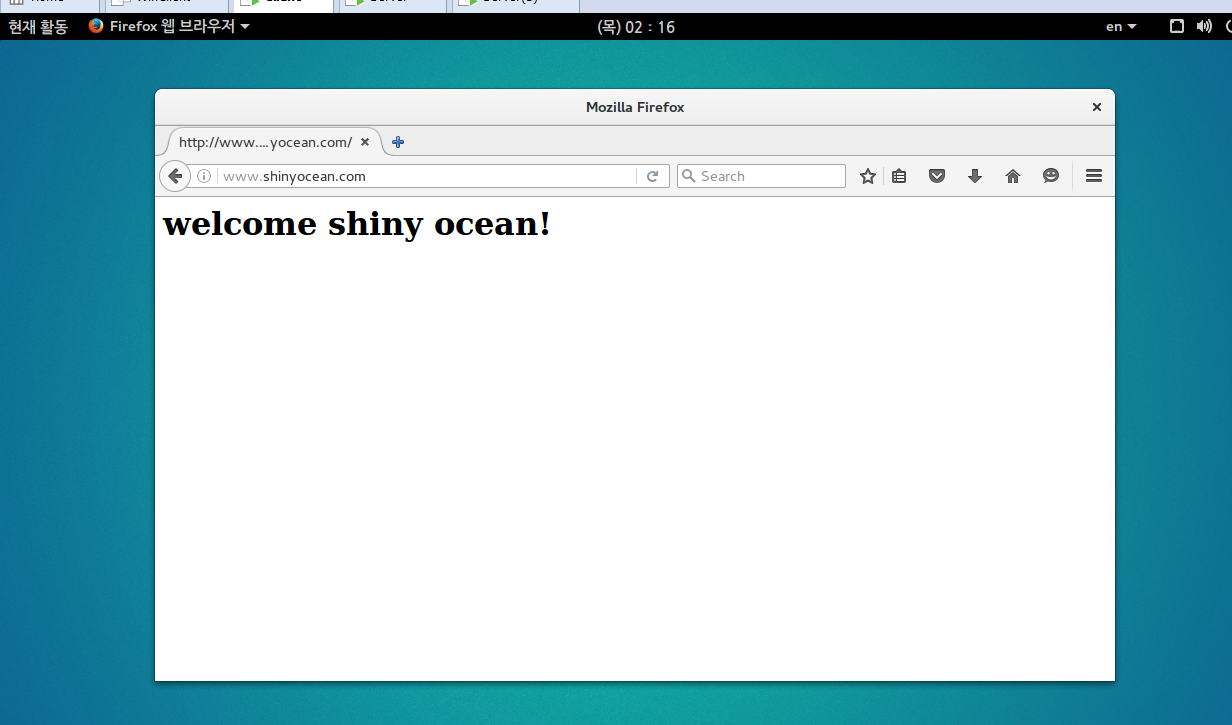Open a new tab with plus icon
1232x725 pixels.
point(398,142)
